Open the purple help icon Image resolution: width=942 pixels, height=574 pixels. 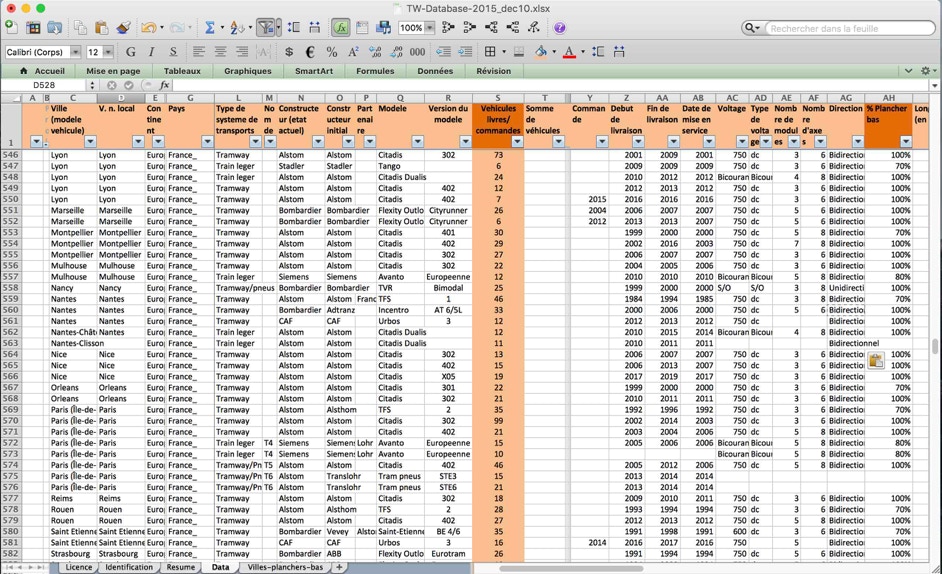point(559,28)
